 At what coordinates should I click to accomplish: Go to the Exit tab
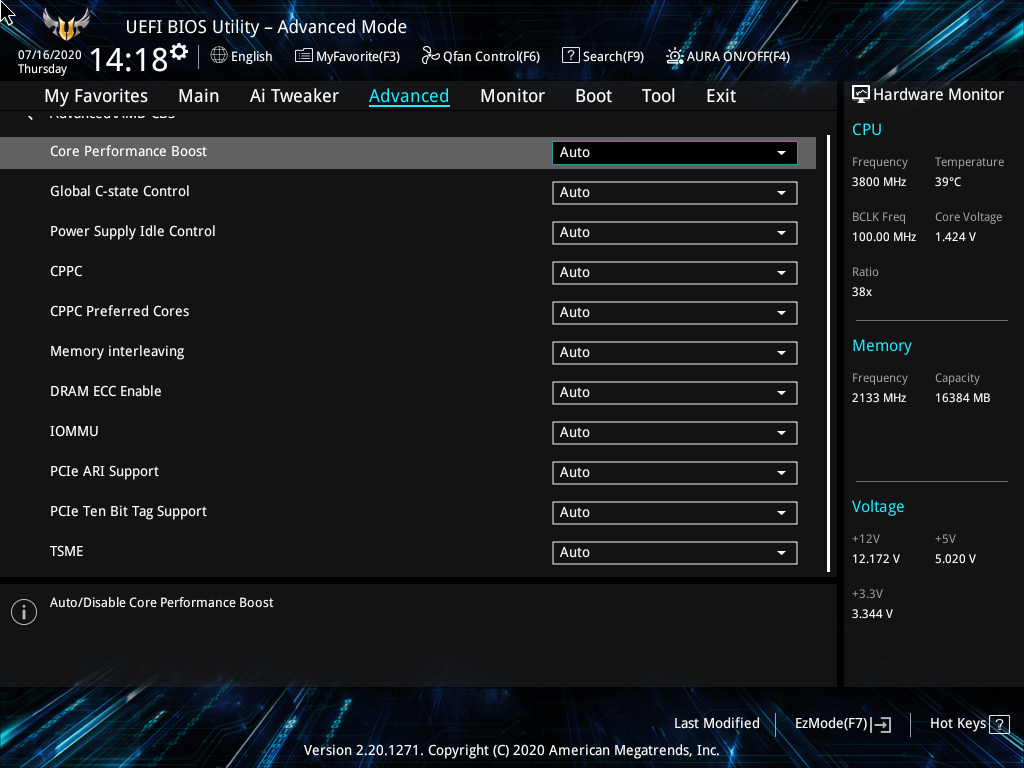point(721,96)
